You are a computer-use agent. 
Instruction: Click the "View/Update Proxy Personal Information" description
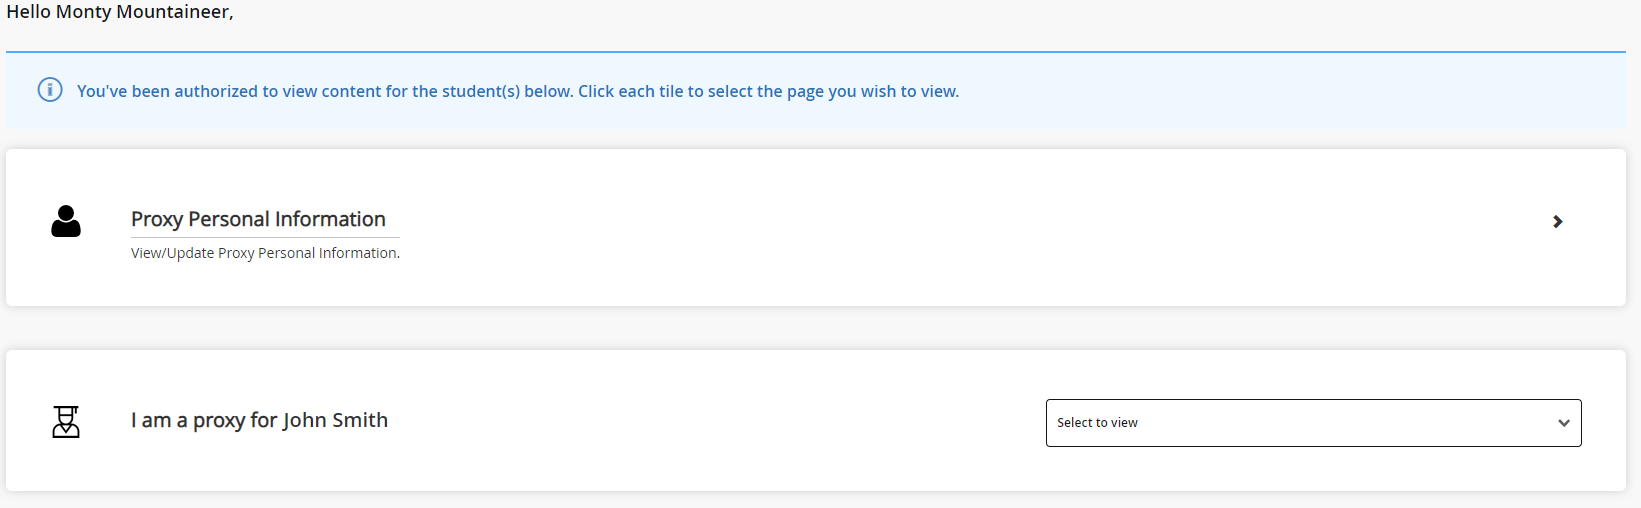(x=265, y=253)
